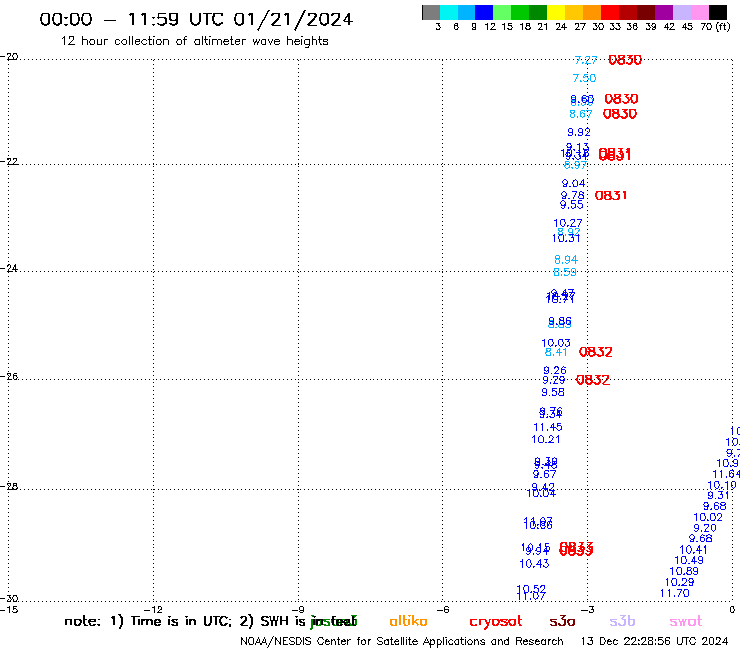Viewport: 740px width, 650px height.
Task: Click the -28 latitude axis label
Action: tap(9, 487)
